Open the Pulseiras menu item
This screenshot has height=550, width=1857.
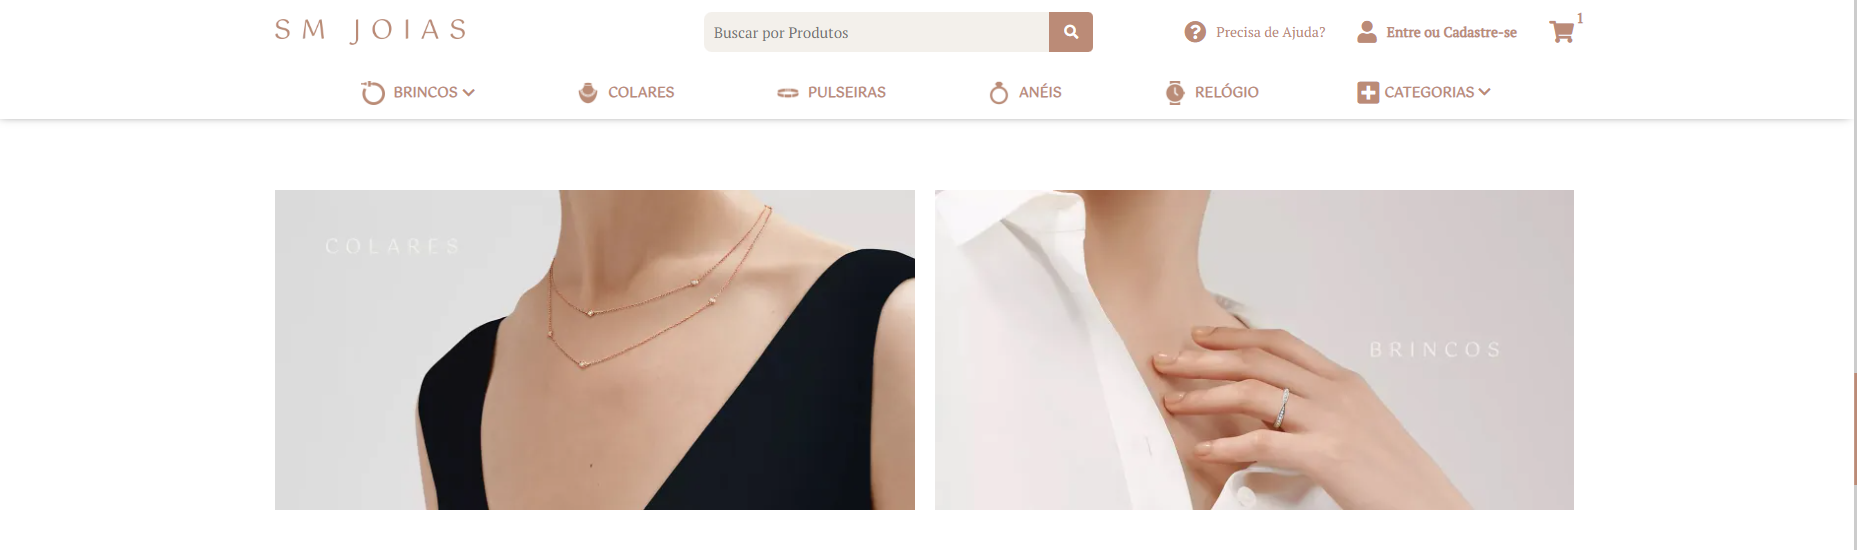(847, 92)
